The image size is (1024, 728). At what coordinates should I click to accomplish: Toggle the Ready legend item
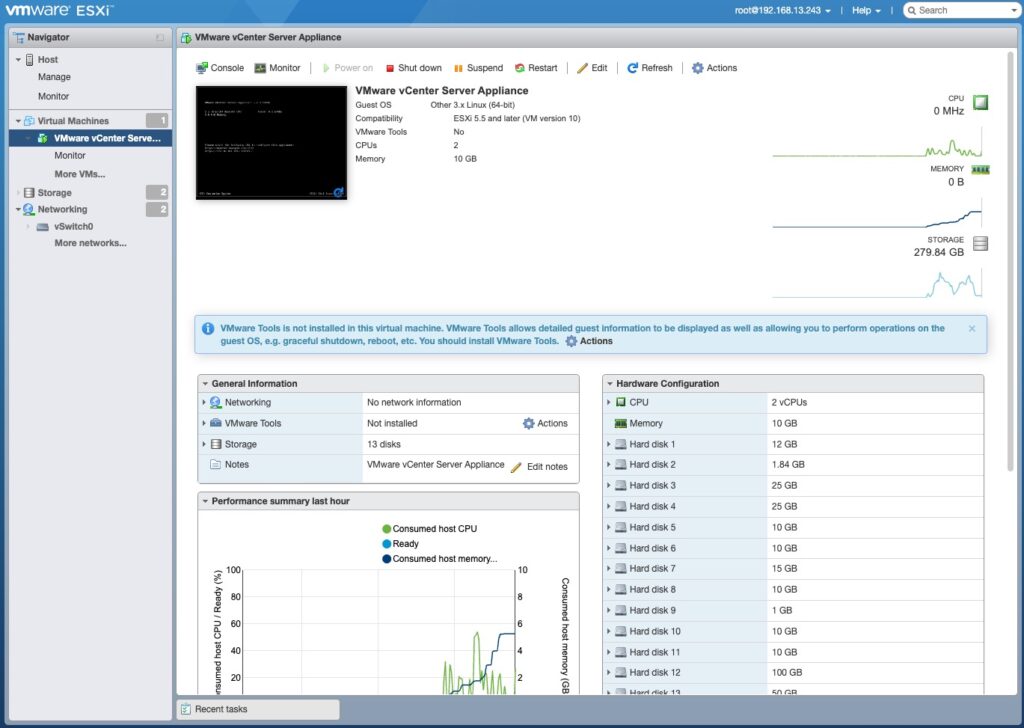coord(400,544)
